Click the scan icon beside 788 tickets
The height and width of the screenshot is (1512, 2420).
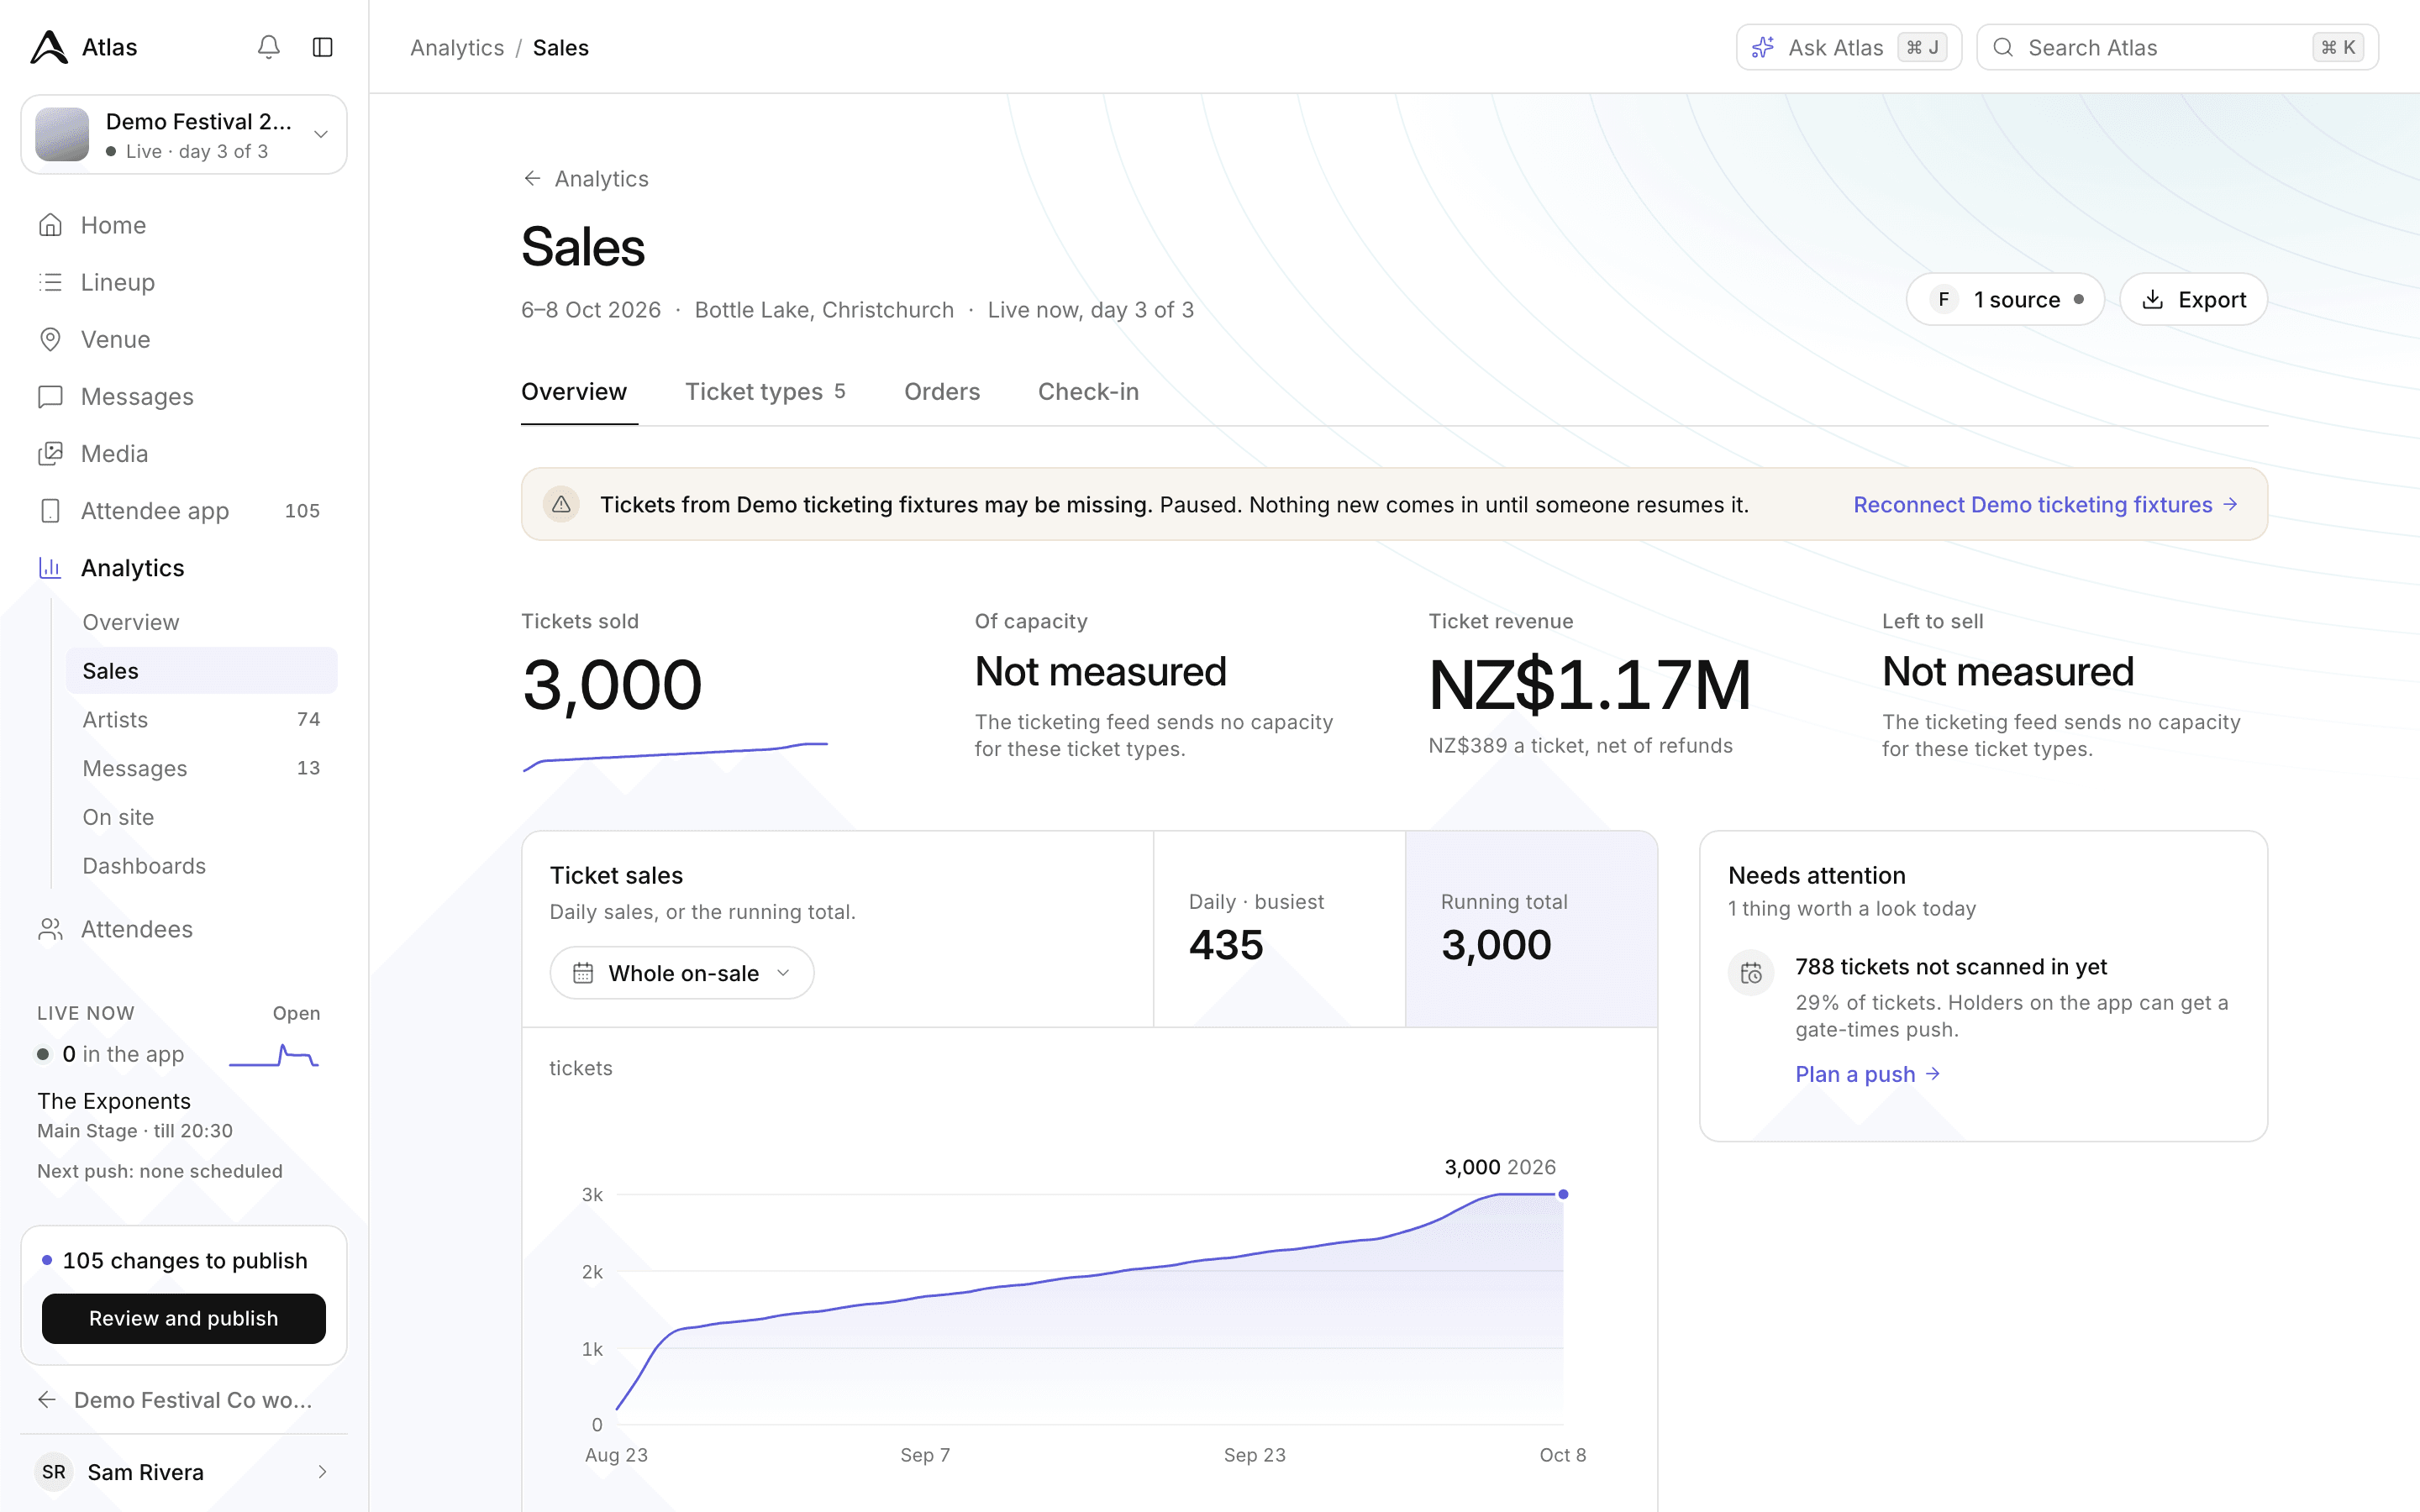(x=1751, y=972)
